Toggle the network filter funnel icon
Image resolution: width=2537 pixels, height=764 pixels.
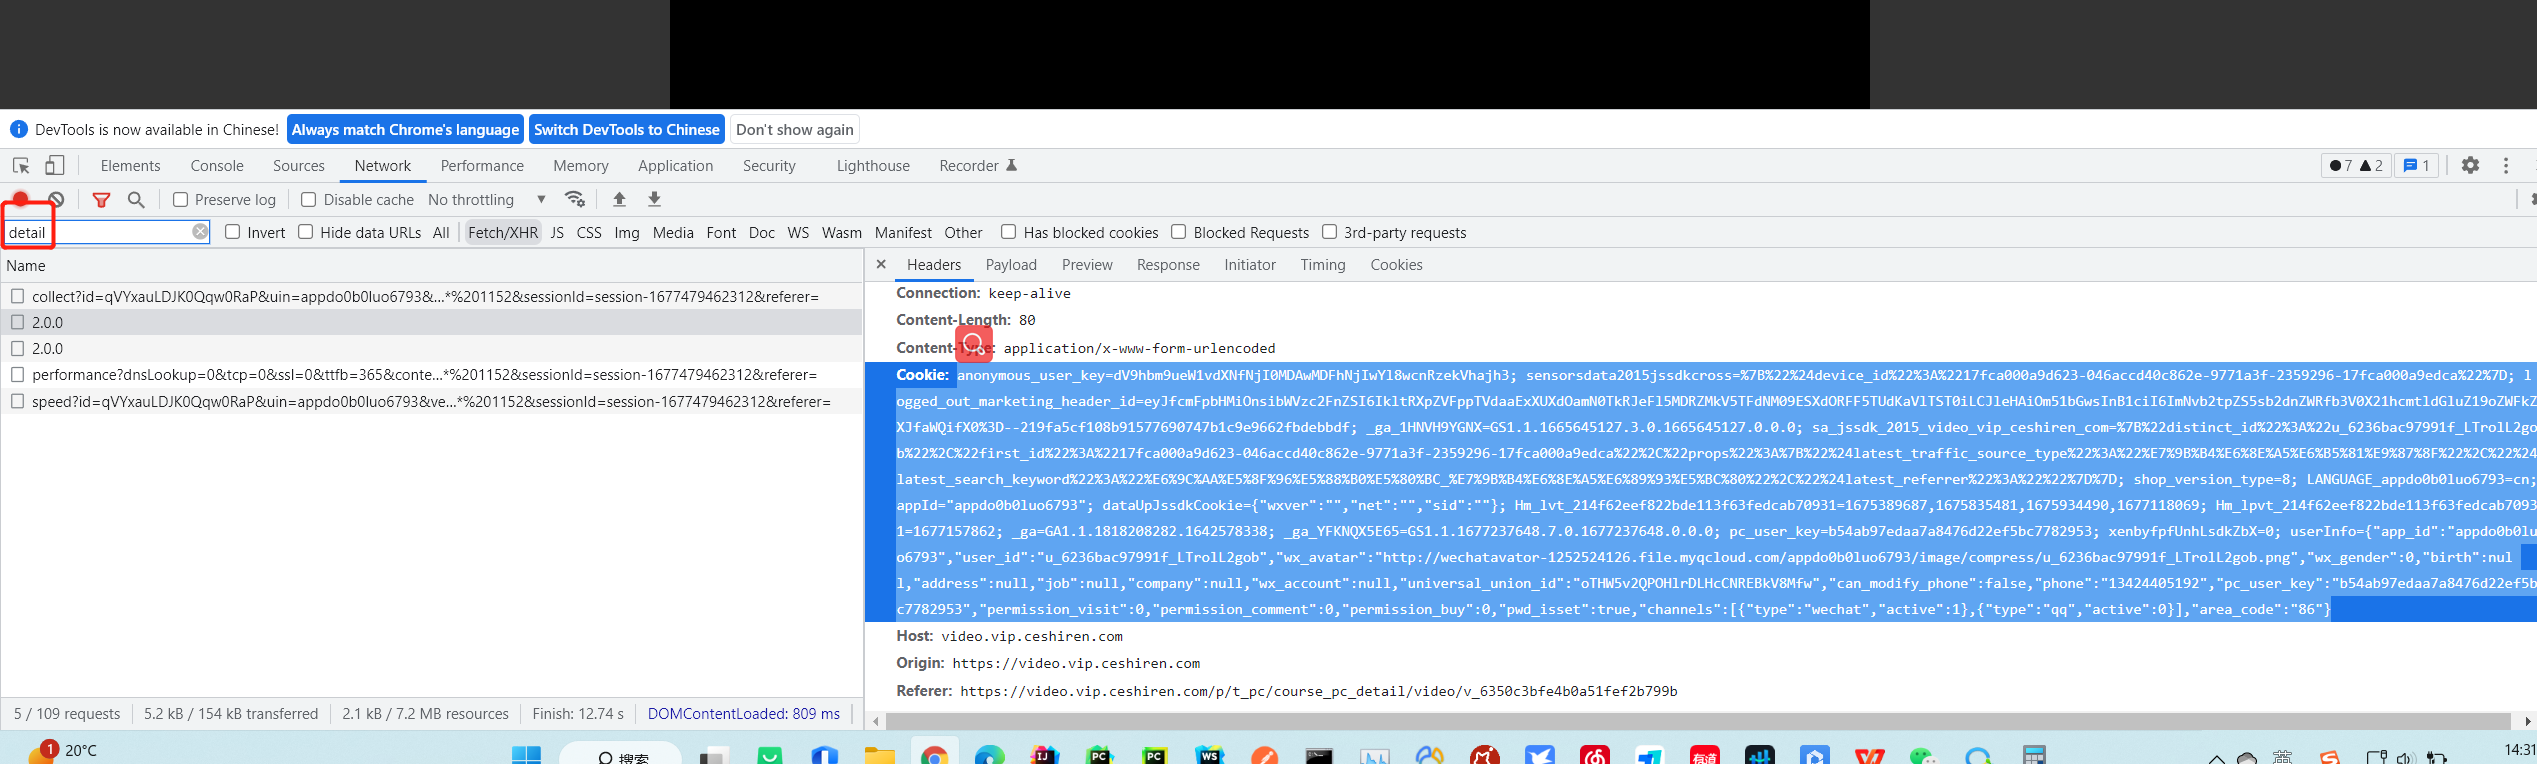click(101, 200)
